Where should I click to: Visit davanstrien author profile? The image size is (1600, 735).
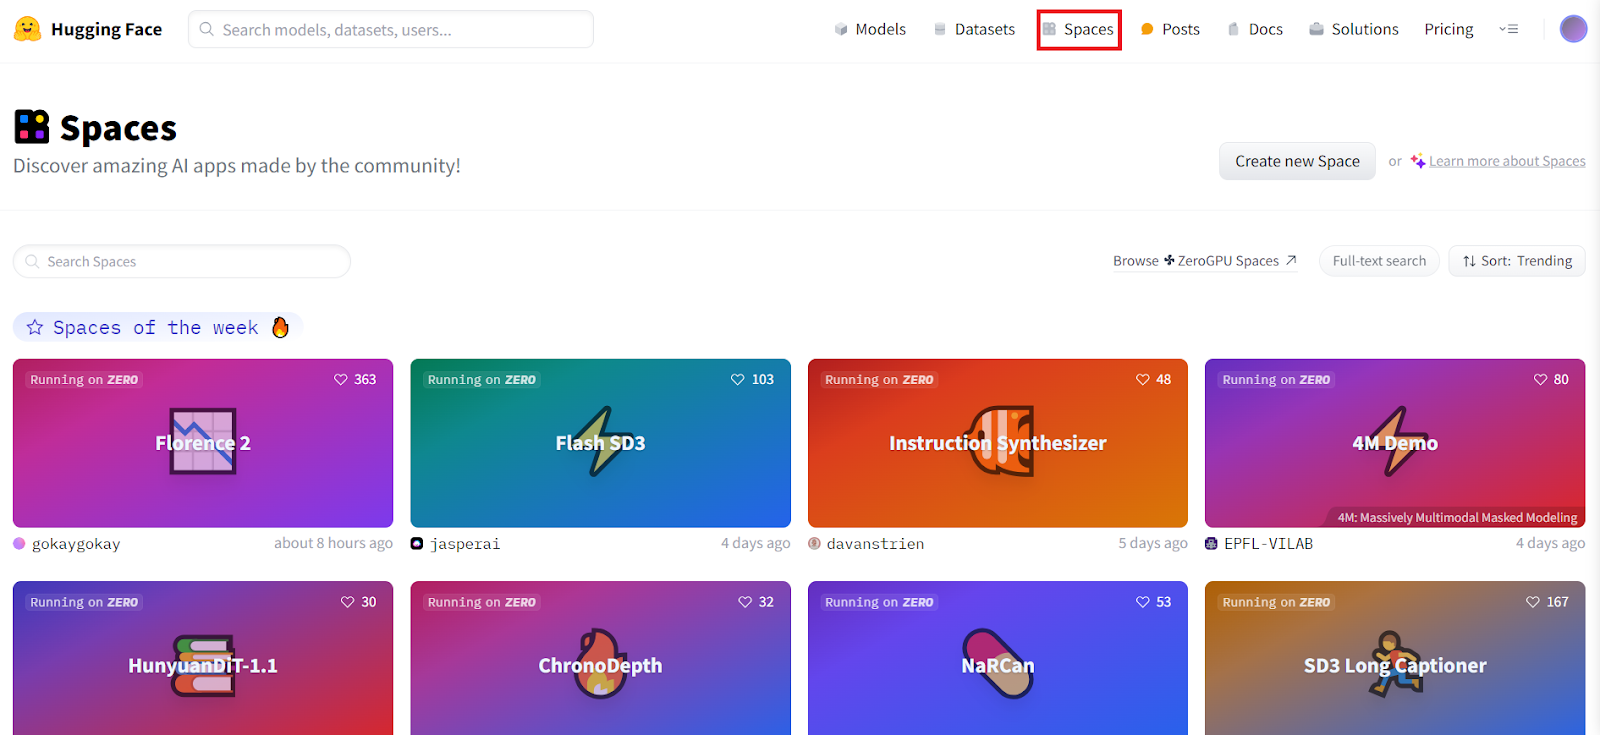875,544
